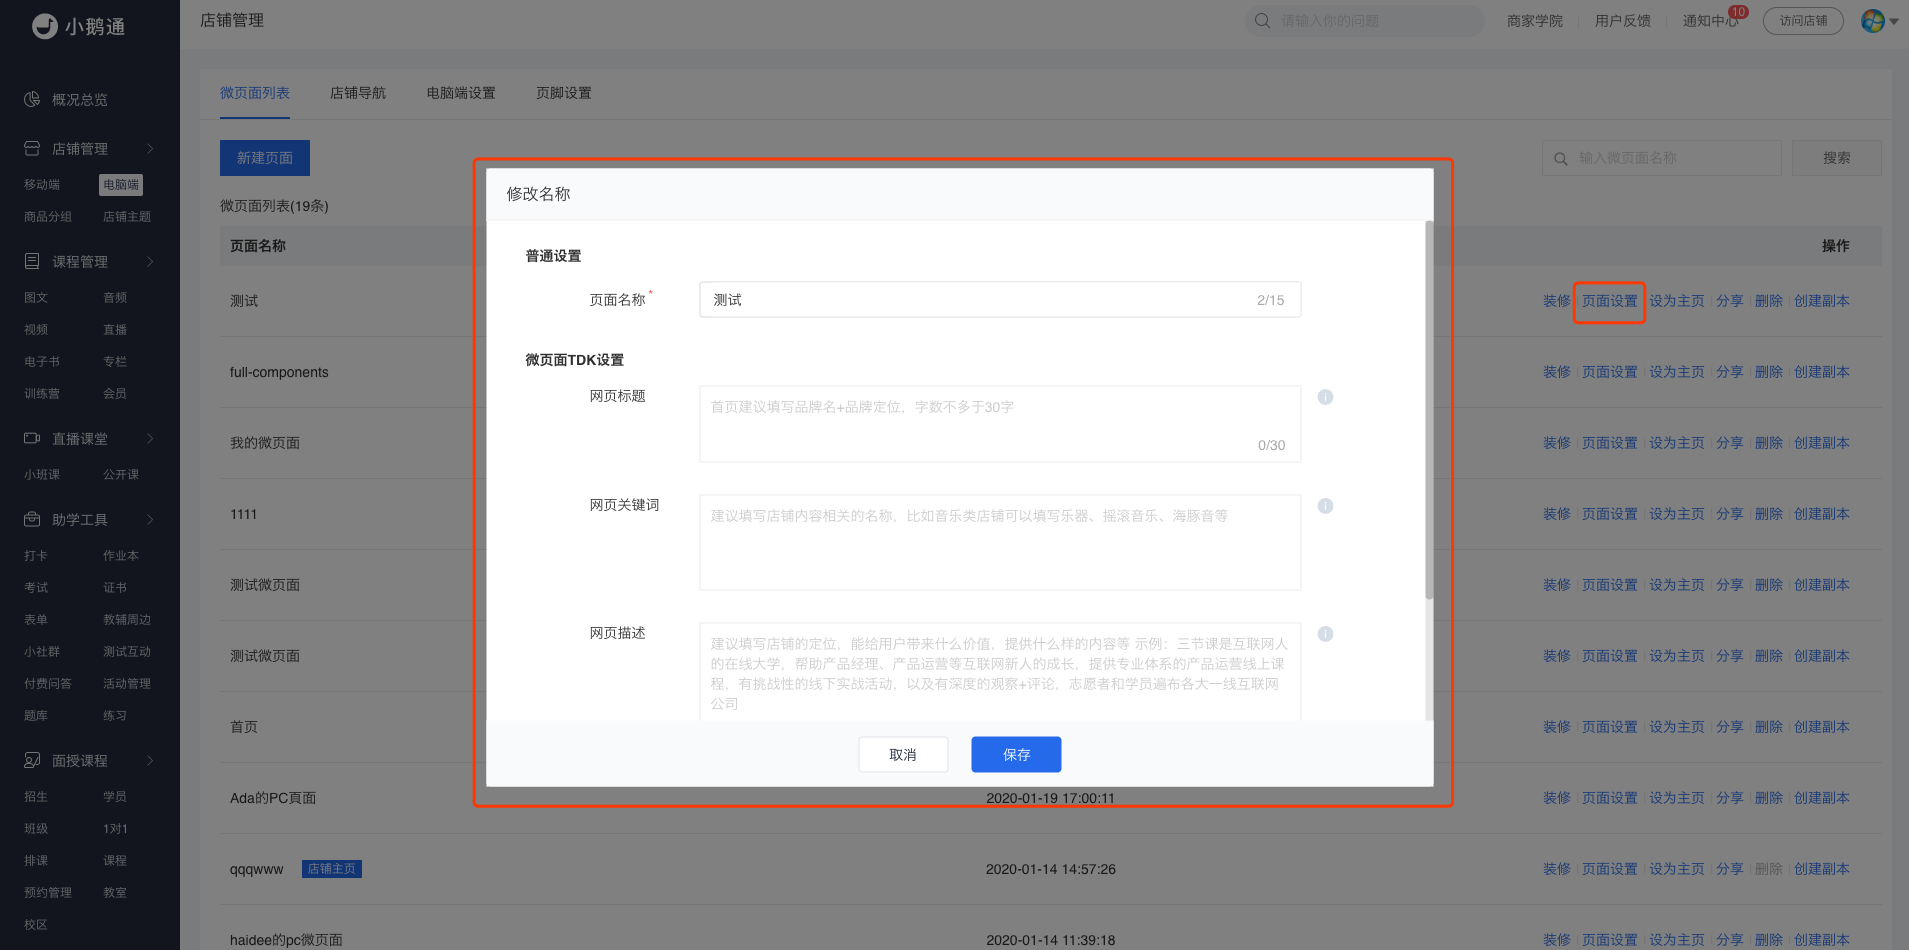Click the 面授课程 icon in sidebar
The height and width of the screenshot is (950, 1909).
[x=32, y=761]
